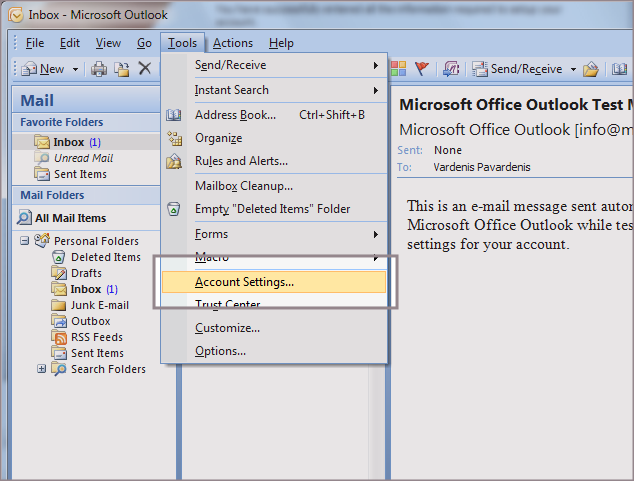Click the red Follow Up flag icon
The image size is (634, 481).
coord(421,69)
